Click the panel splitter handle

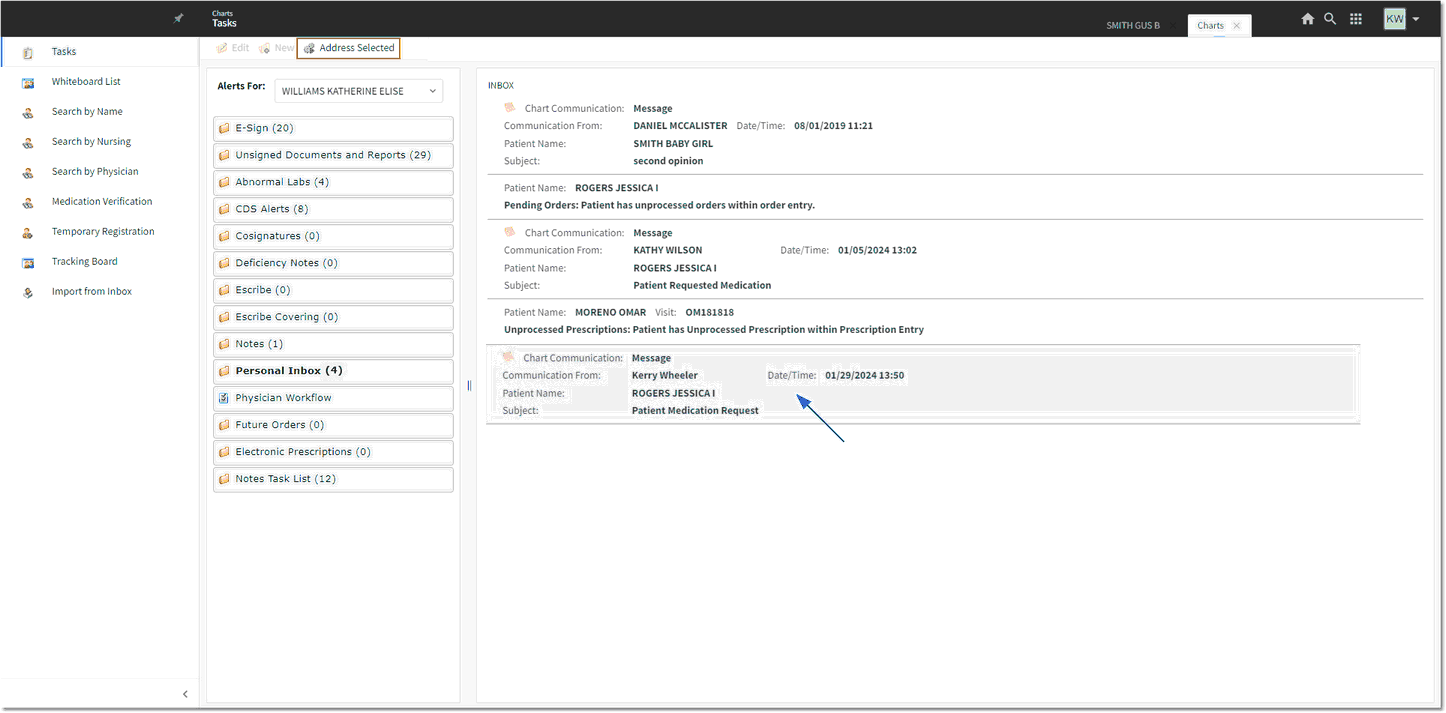469,386
